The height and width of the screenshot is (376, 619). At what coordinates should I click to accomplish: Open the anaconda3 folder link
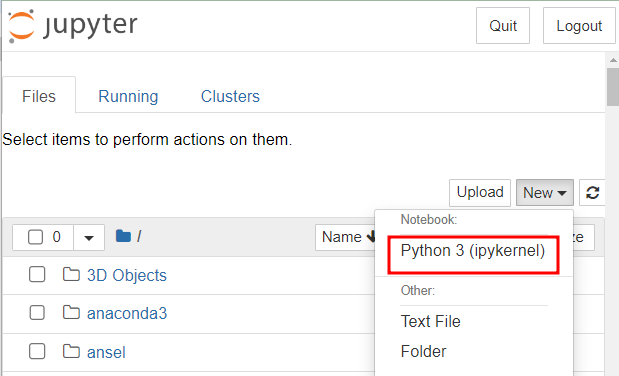[127, 313]
